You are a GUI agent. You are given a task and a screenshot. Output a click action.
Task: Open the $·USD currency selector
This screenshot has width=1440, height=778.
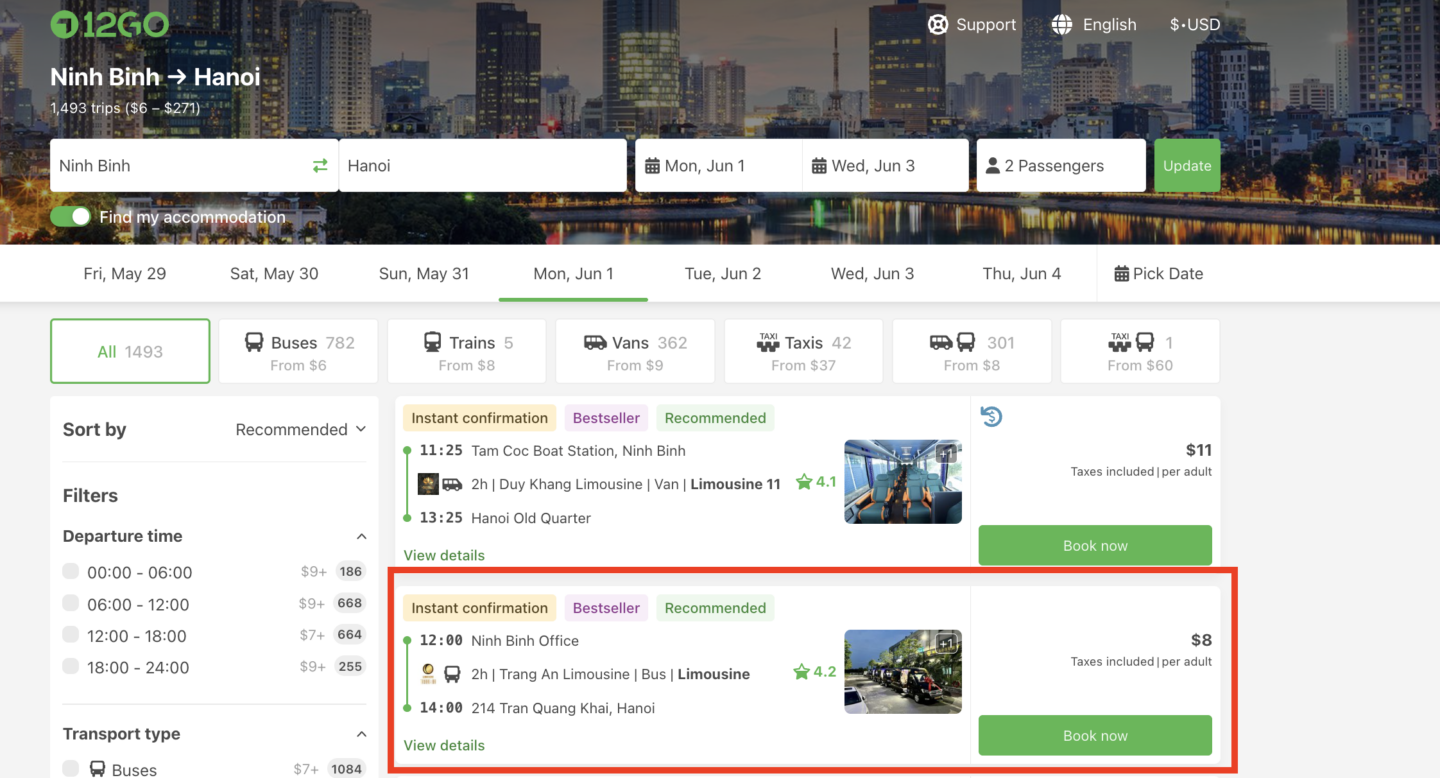(x=1195, y=25)
